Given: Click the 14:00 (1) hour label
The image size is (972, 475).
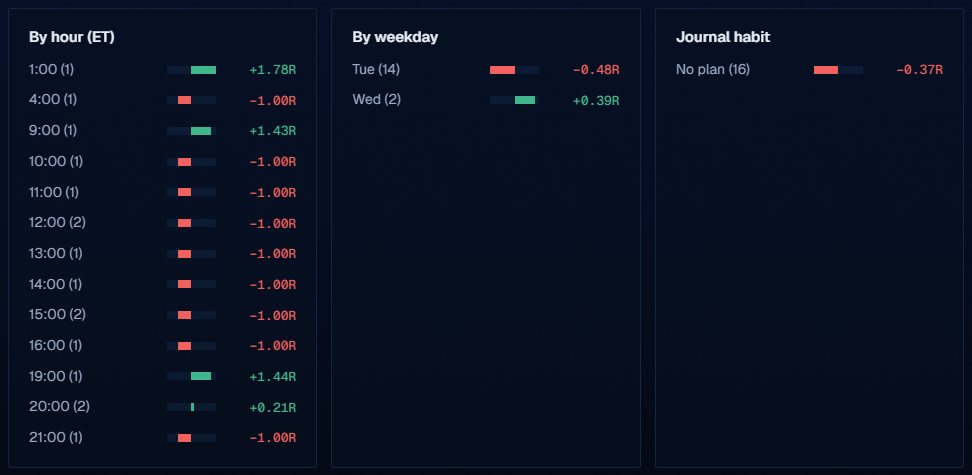Looking at the screenshot, I should coord(56,284).
